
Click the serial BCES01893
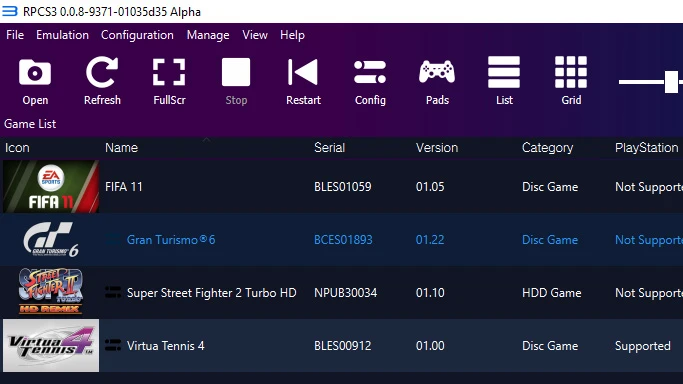(x=343, y=240)
